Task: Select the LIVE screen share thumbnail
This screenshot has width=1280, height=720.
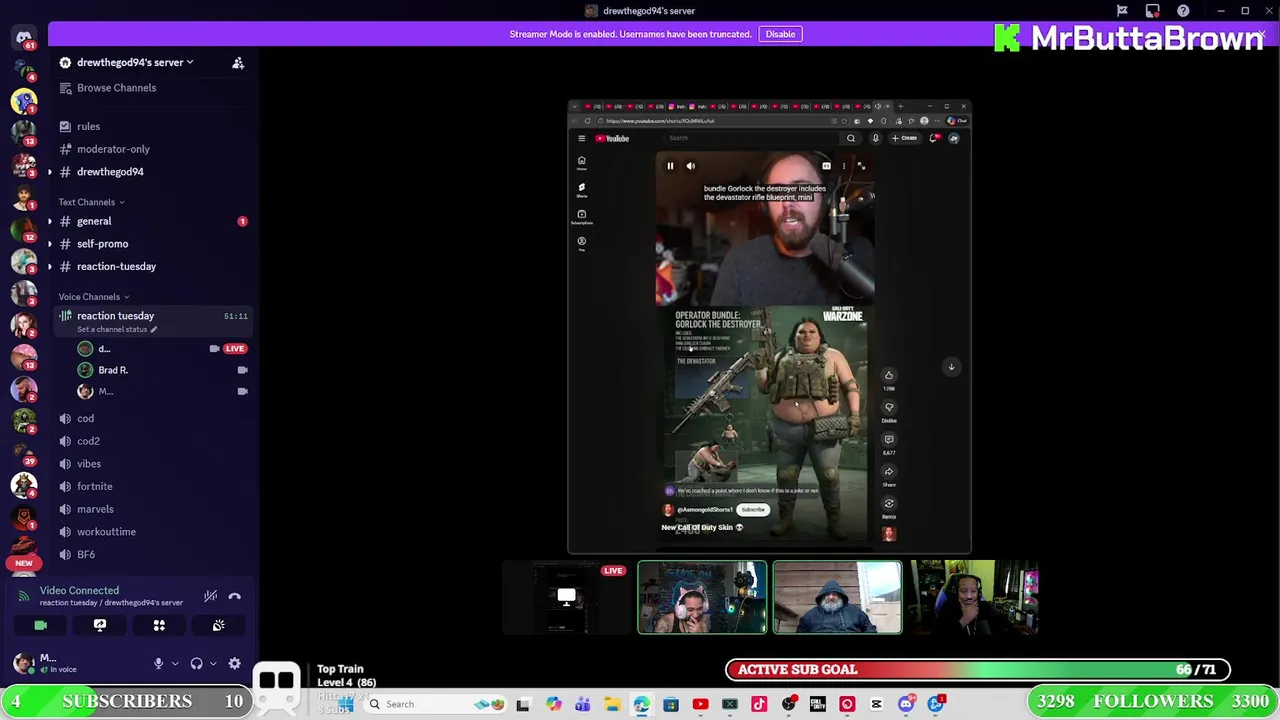Action: [566, 598]
